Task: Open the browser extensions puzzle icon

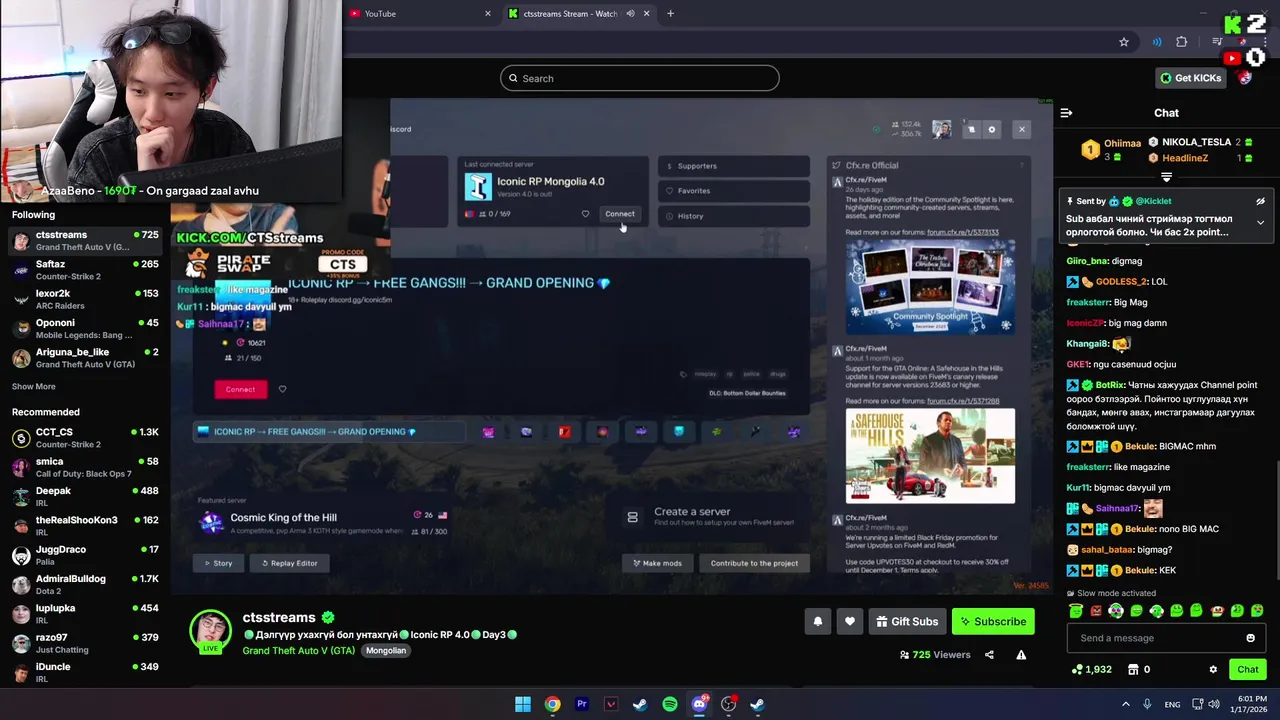Action: 1182,42
